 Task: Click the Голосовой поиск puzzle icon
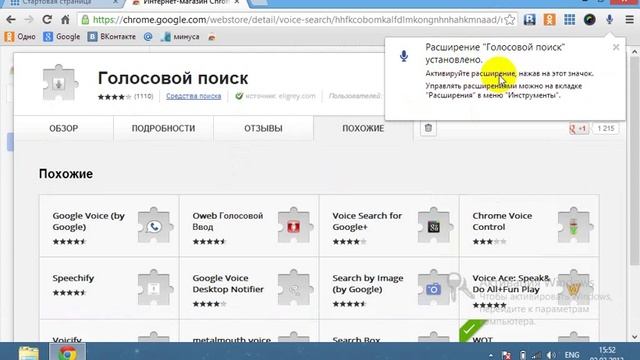59,83
